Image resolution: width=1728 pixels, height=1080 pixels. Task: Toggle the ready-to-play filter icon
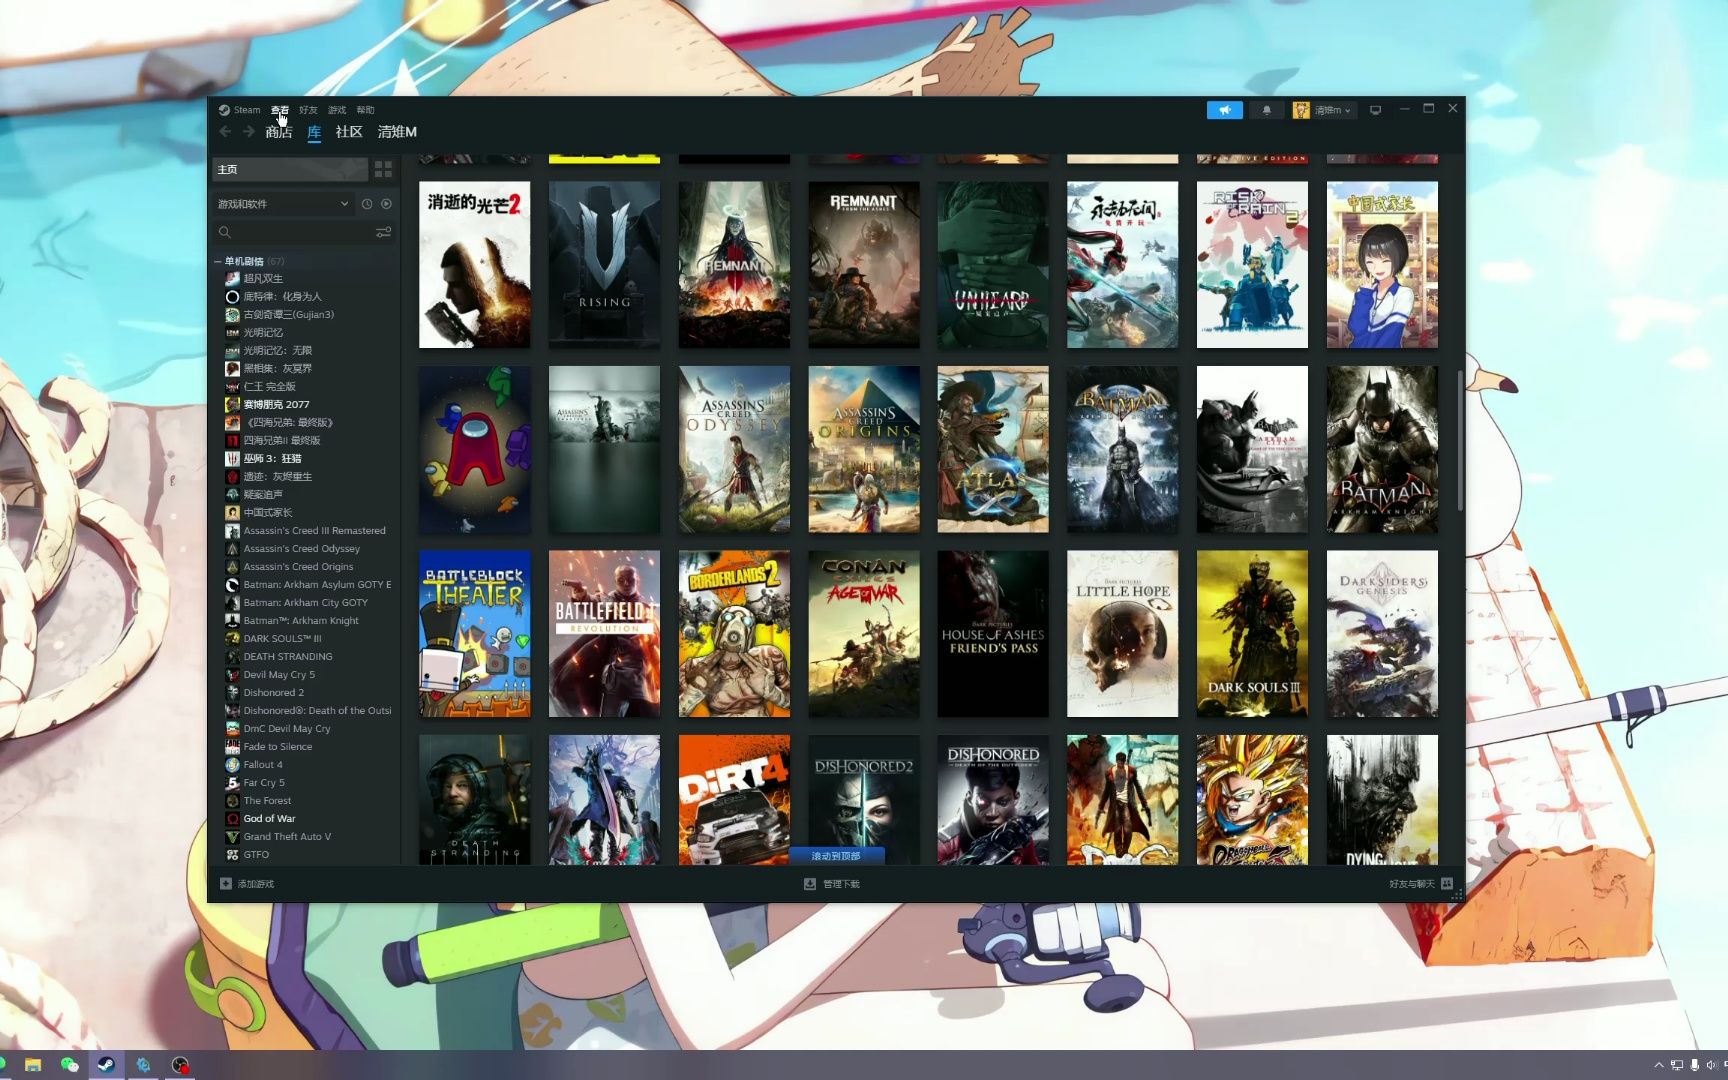coord(386,204)
